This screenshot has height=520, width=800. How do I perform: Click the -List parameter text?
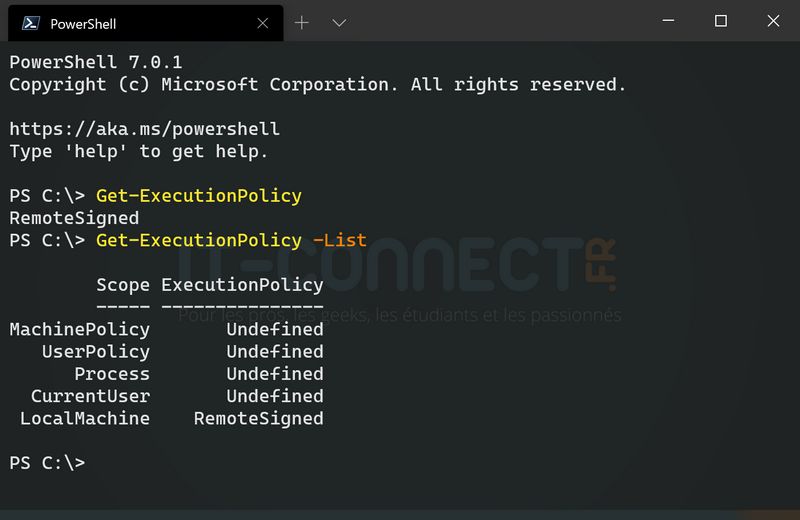(x=339, y=240)
